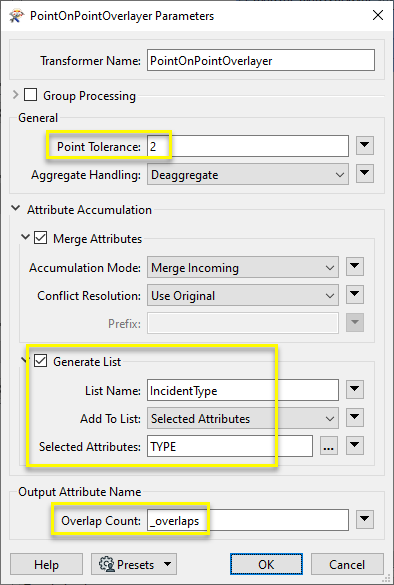Open Overlap Count value options arrow
This screenshot has width=394, height=585.
coord(365,519)
